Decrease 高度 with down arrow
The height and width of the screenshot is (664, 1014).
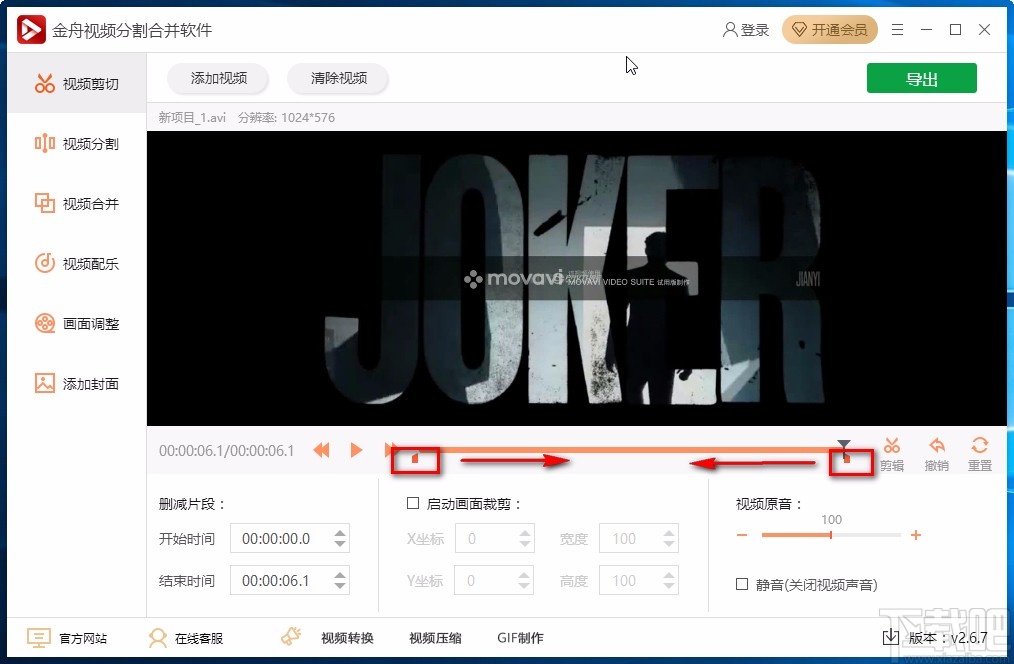click(x=669, y=586)
